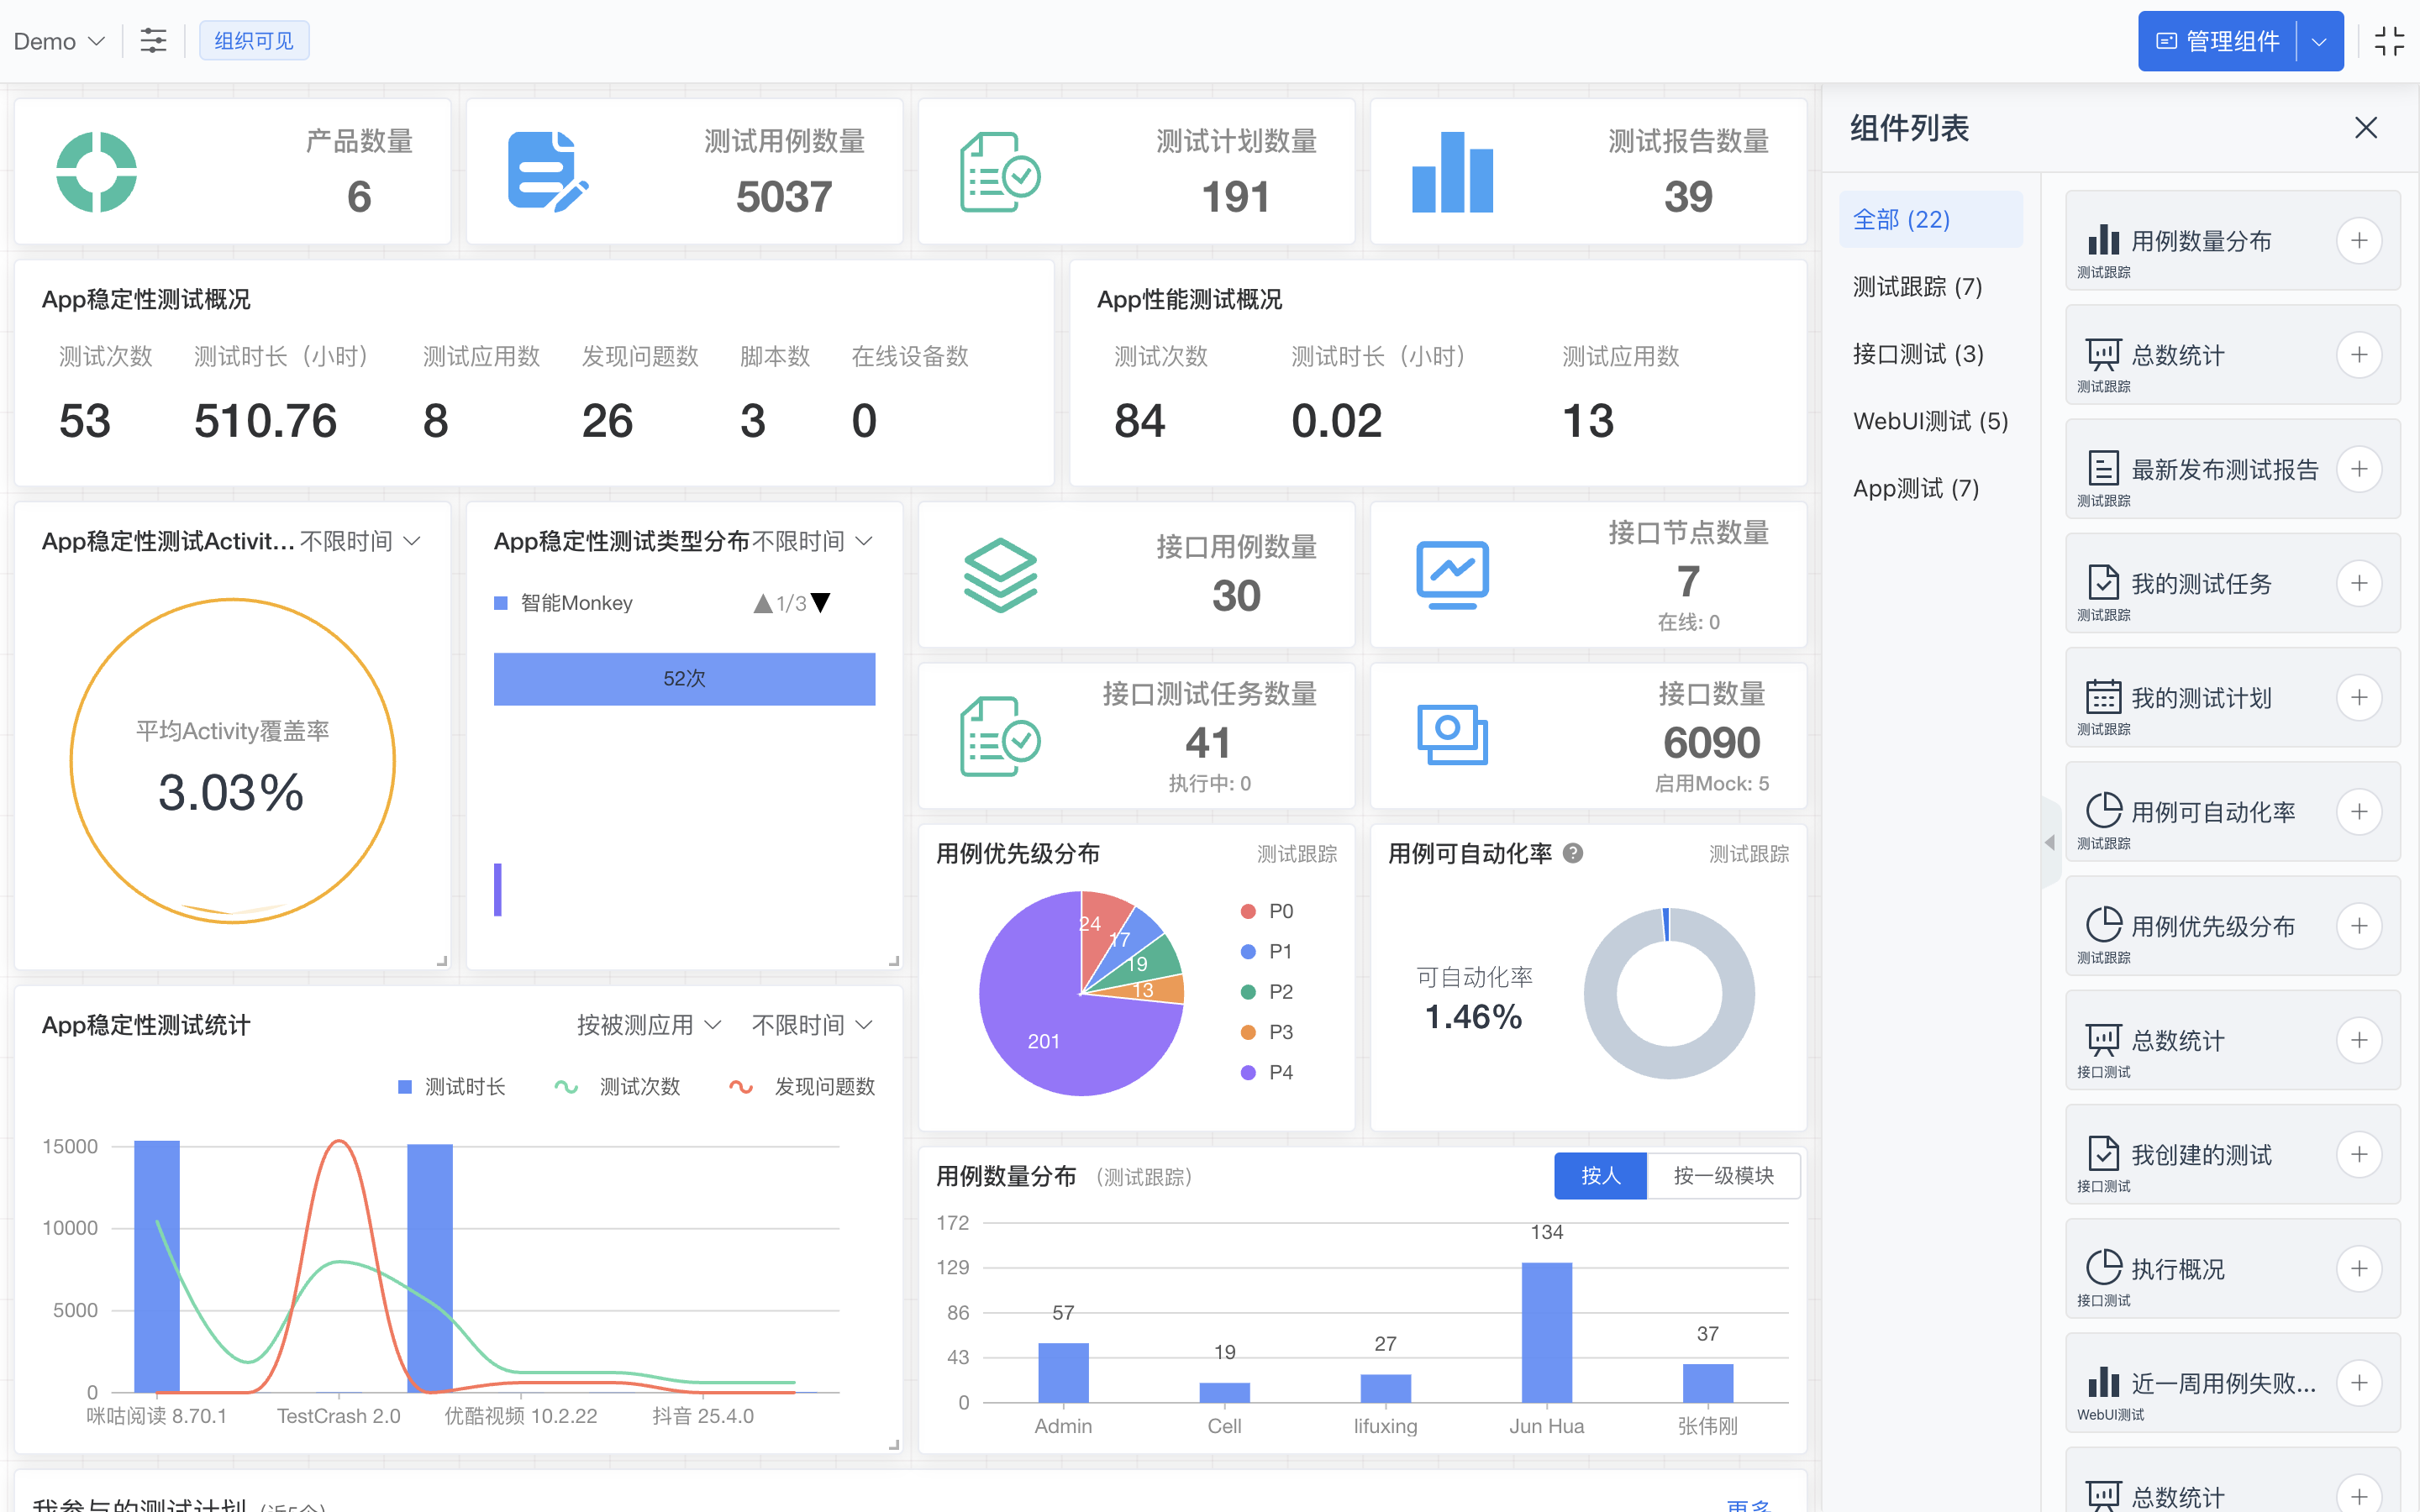This screenshot has width=2420, height=1512.
Task: Toggle the 发现问题数 legend series
Action: [x=802, y=1087]
